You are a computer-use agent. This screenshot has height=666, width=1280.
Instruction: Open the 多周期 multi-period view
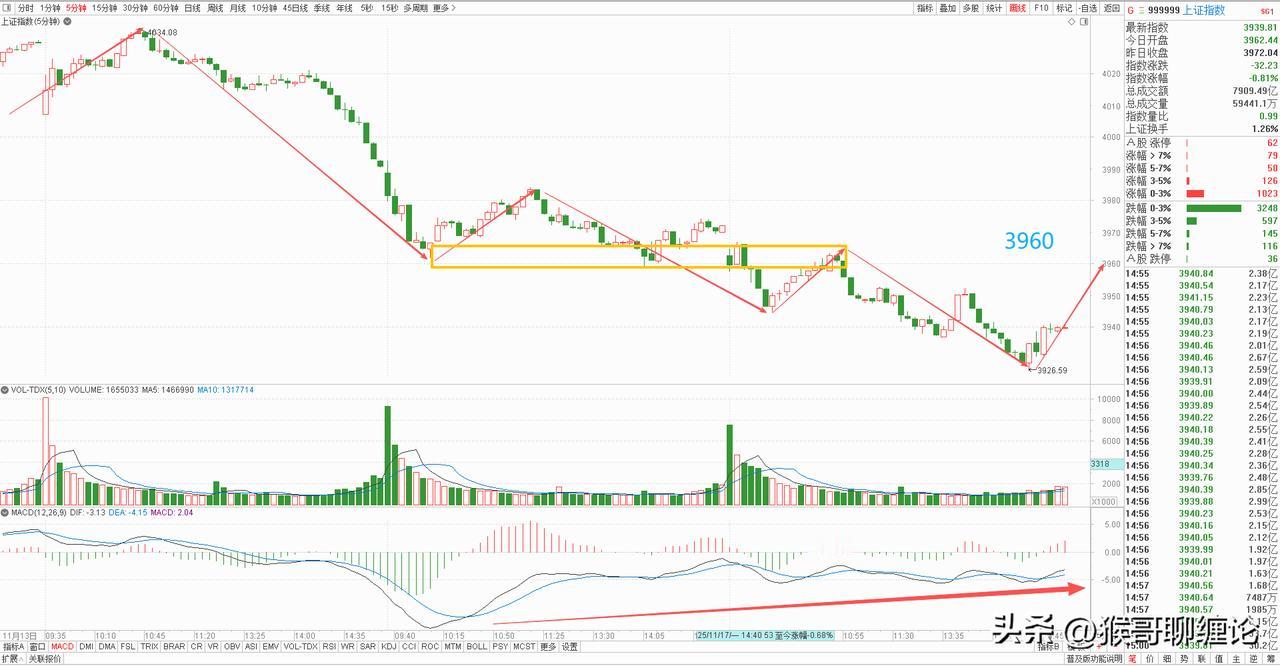click(x=416, y=8)
